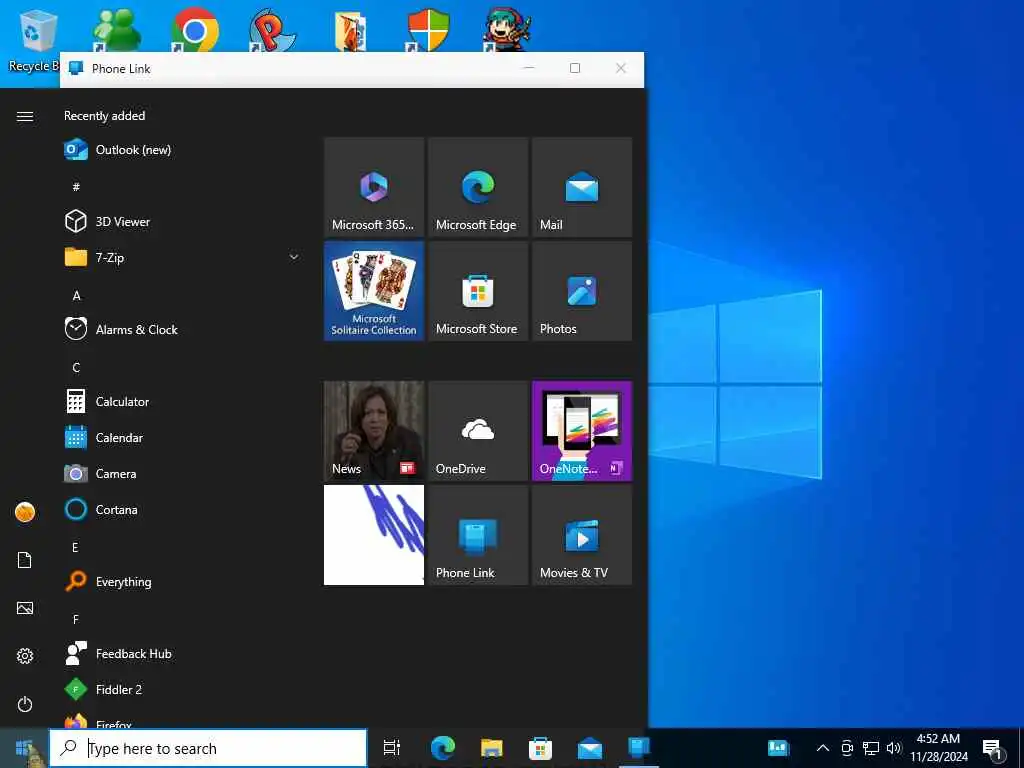Screen dimensions: 1024x768
Task: Jump to the '#' letter group header
Action: [x=76, y=187]
